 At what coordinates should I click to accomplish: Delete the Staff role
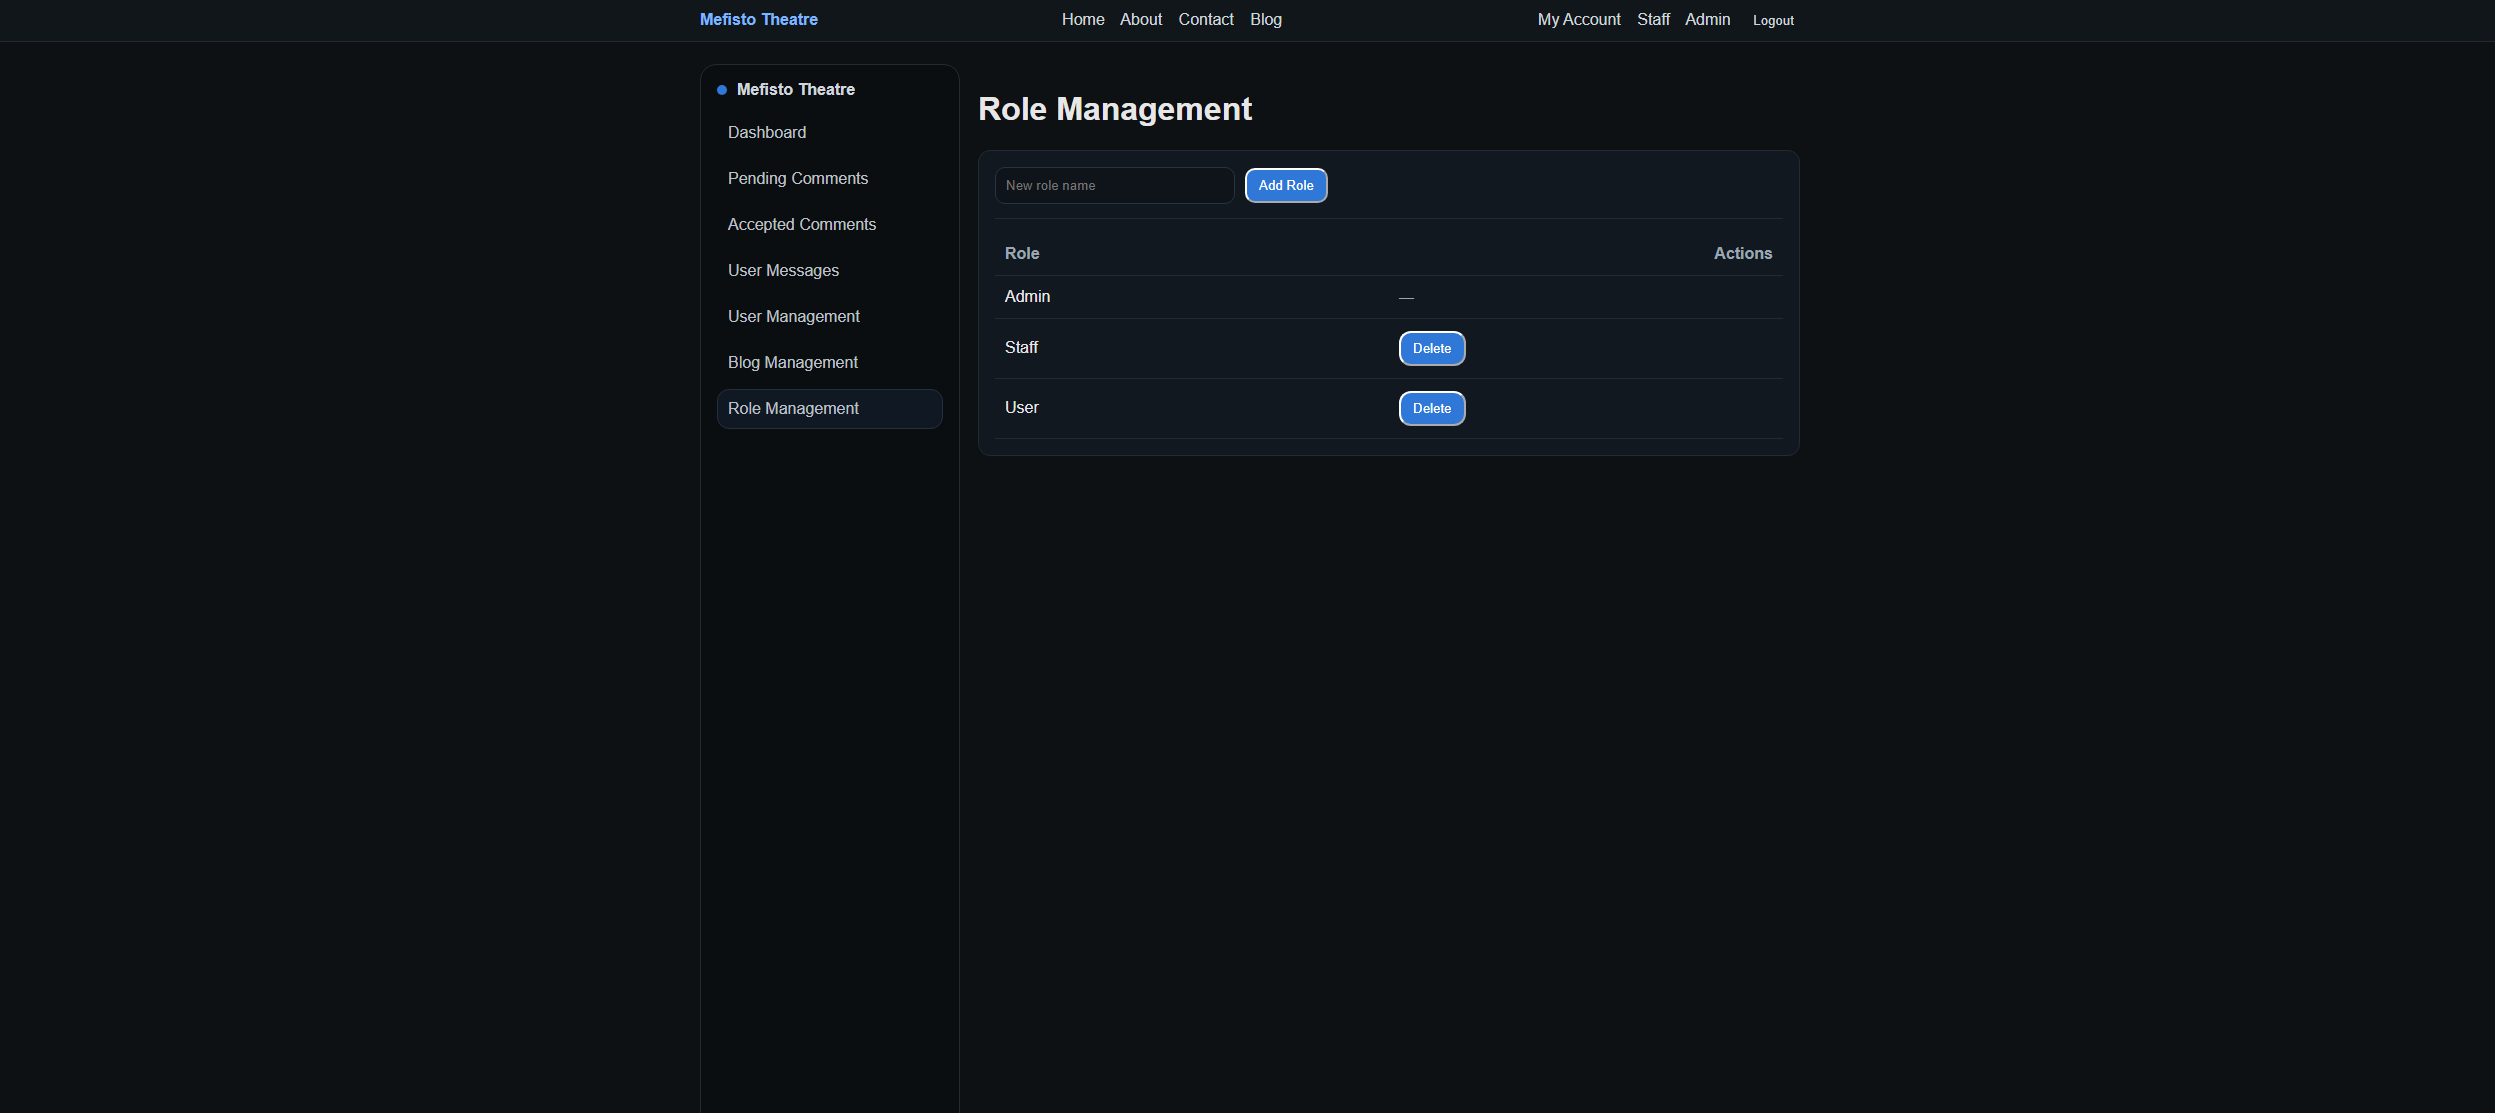pos(1431,348)
